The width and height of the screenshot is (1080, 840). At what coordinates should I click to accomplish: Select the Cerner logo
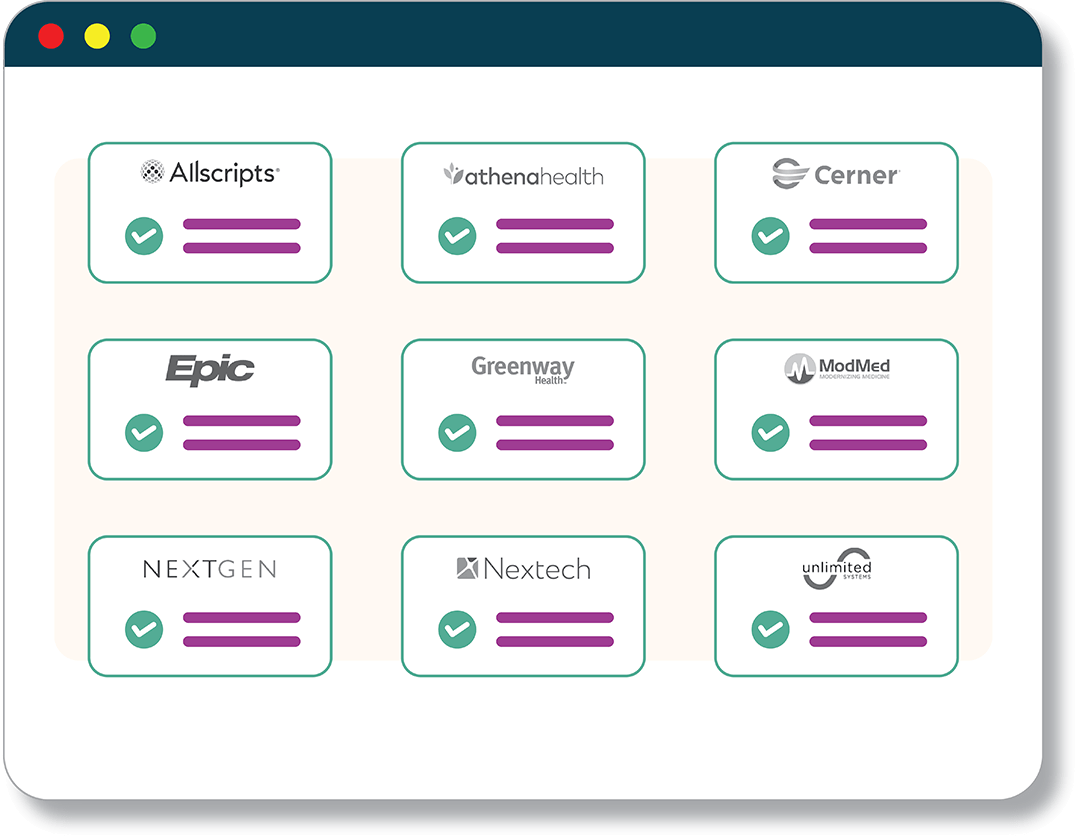tap(836, 174)
